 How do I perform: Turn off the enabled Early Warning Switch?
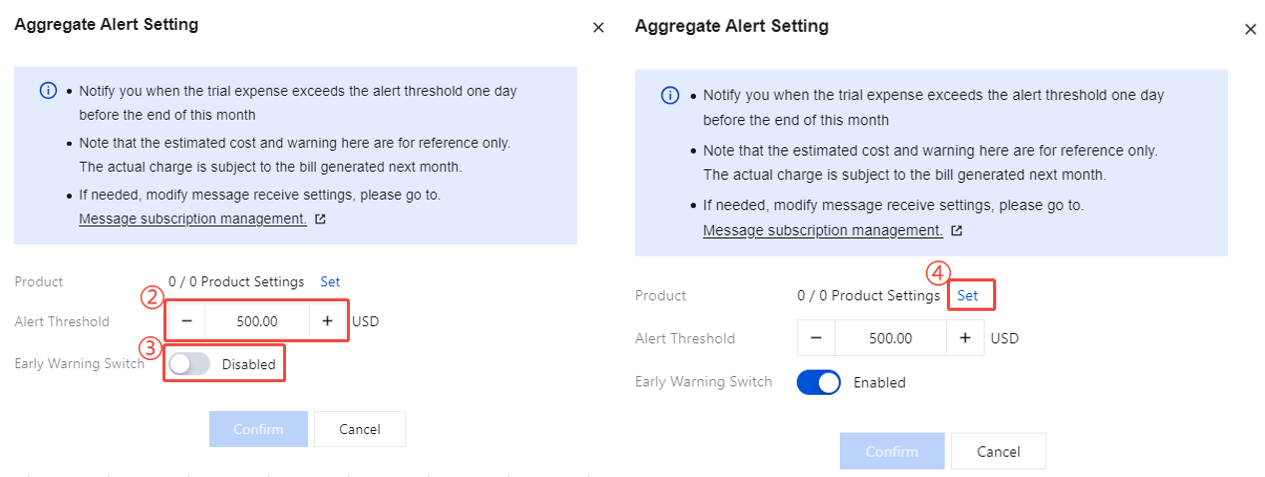(x=819, y=382)
